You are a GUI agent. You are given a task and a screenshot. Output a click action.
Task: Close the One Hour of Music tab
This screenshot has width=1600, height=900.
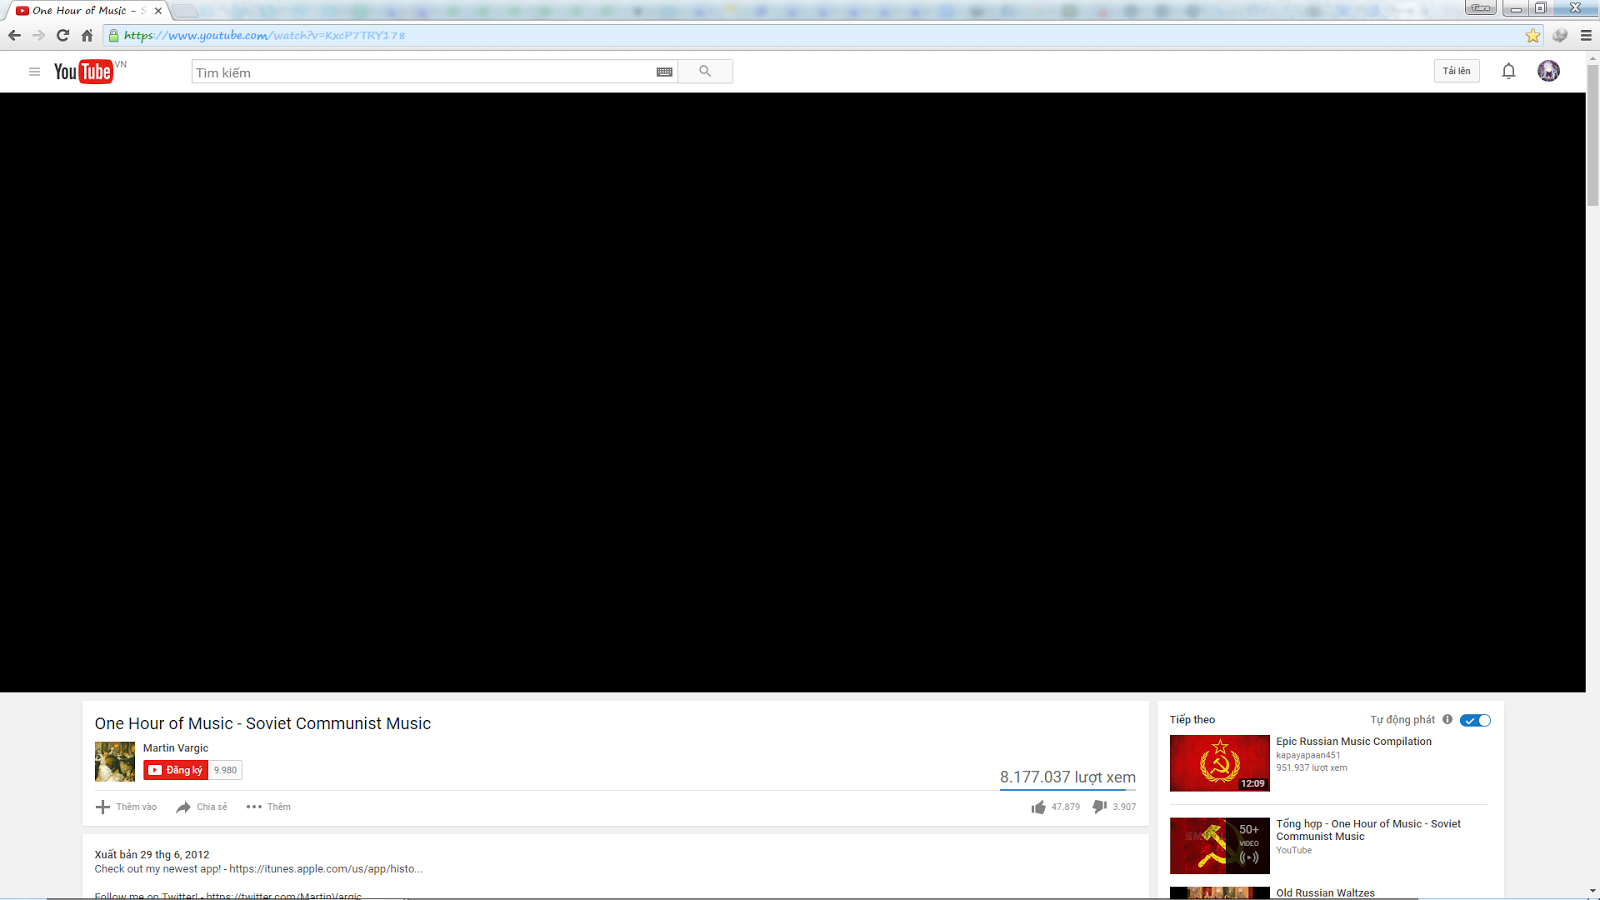pos(158,11)
